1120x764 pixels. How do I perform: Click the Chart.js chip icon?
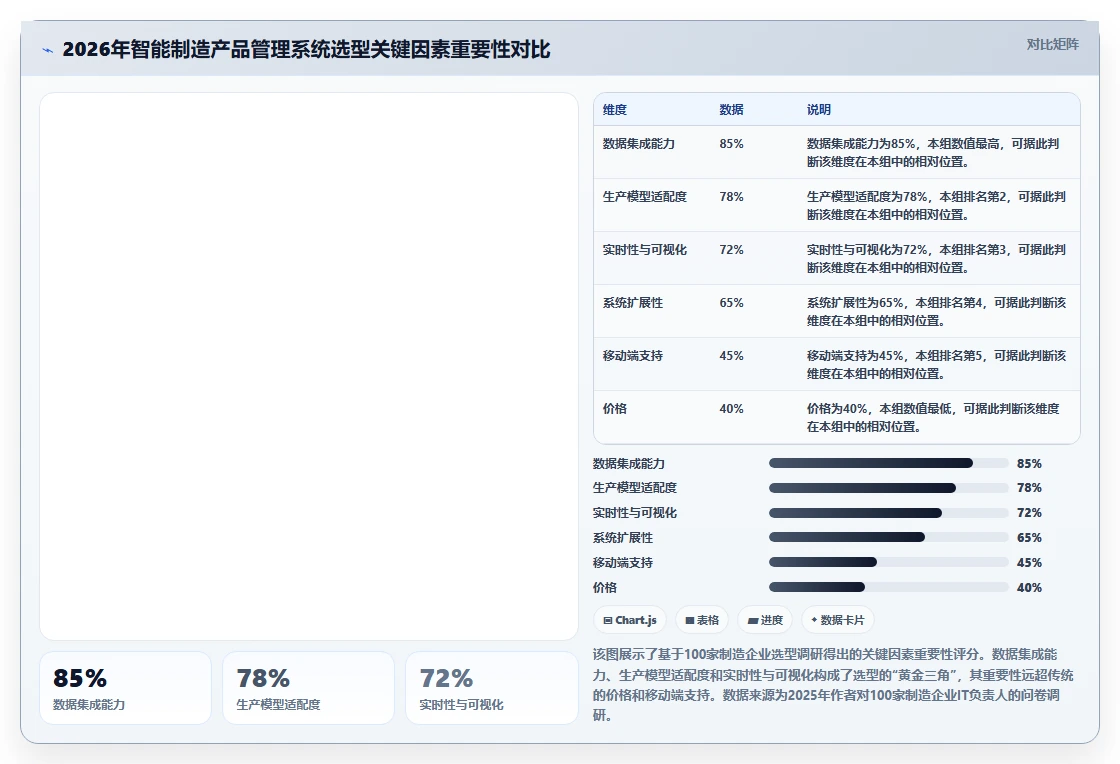608,620
